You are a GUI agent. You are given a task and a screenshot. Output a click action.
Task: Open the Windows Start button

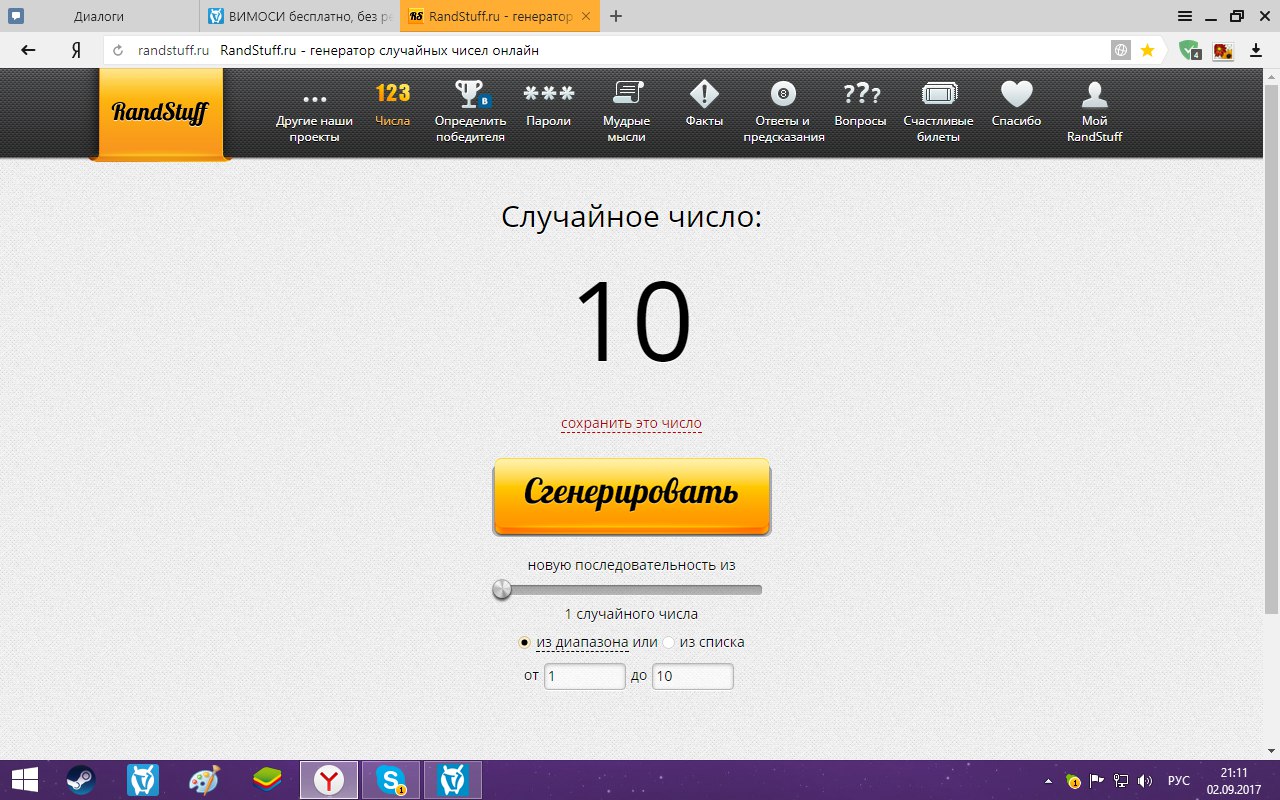pyautogui.click(x=24, y=780)
